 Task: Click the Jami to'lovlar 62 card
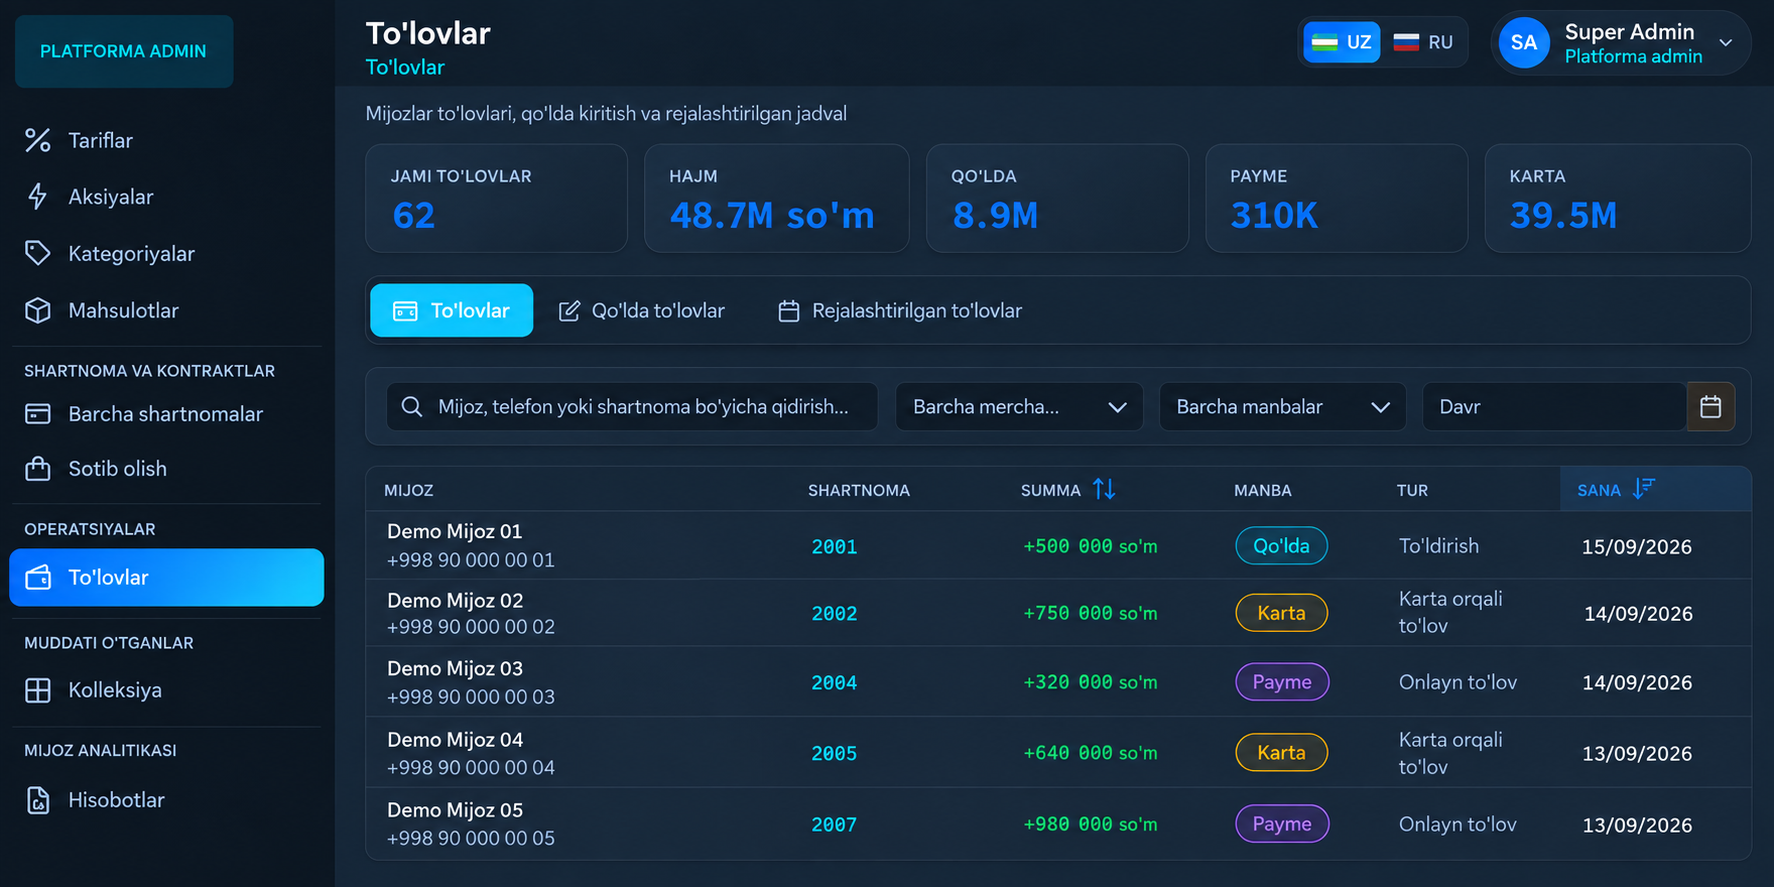(x=497, y=198)
